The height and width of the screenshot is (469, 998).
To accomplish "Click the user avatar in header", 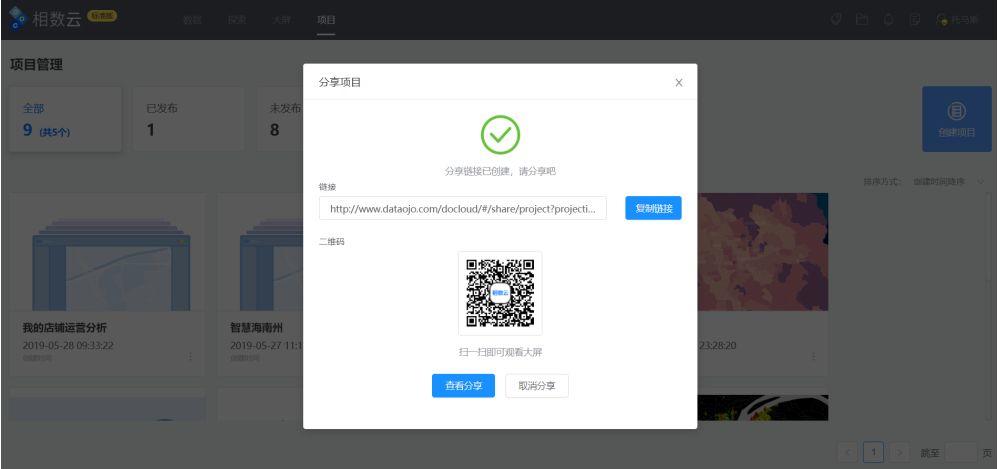I will point(942,20).
